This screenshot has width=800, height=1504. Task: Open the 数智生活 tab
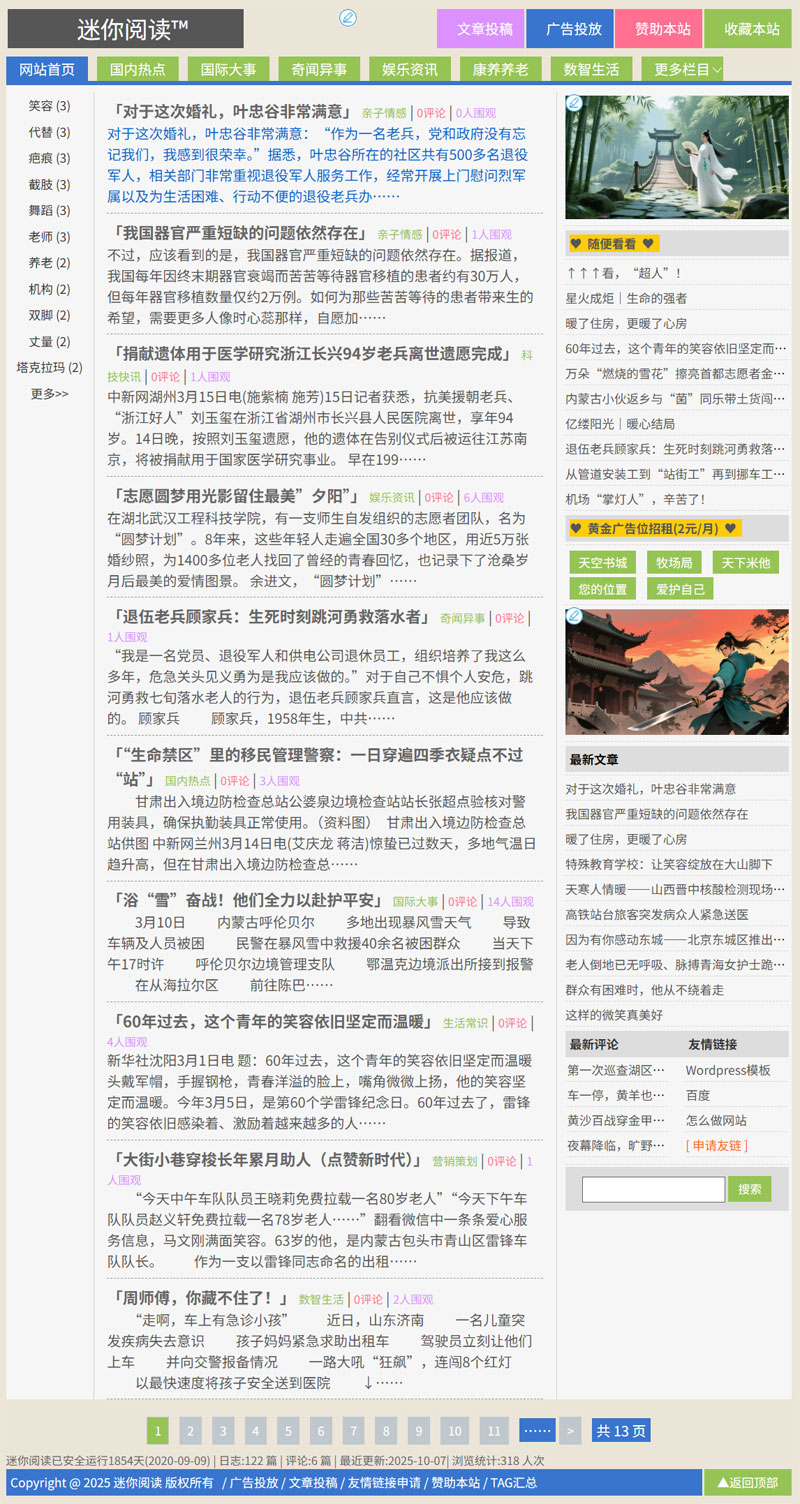(591, 69)
